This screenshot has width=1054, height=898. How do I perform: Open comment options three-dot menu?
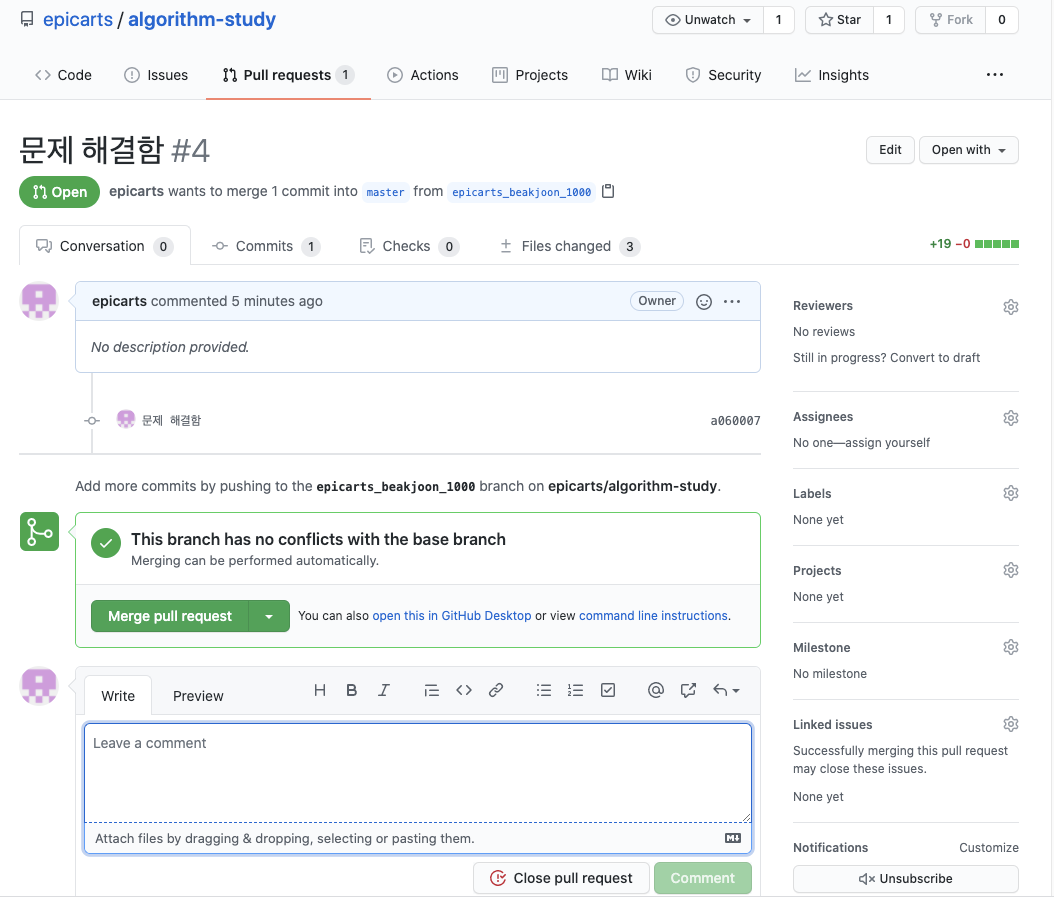[732, 302]
